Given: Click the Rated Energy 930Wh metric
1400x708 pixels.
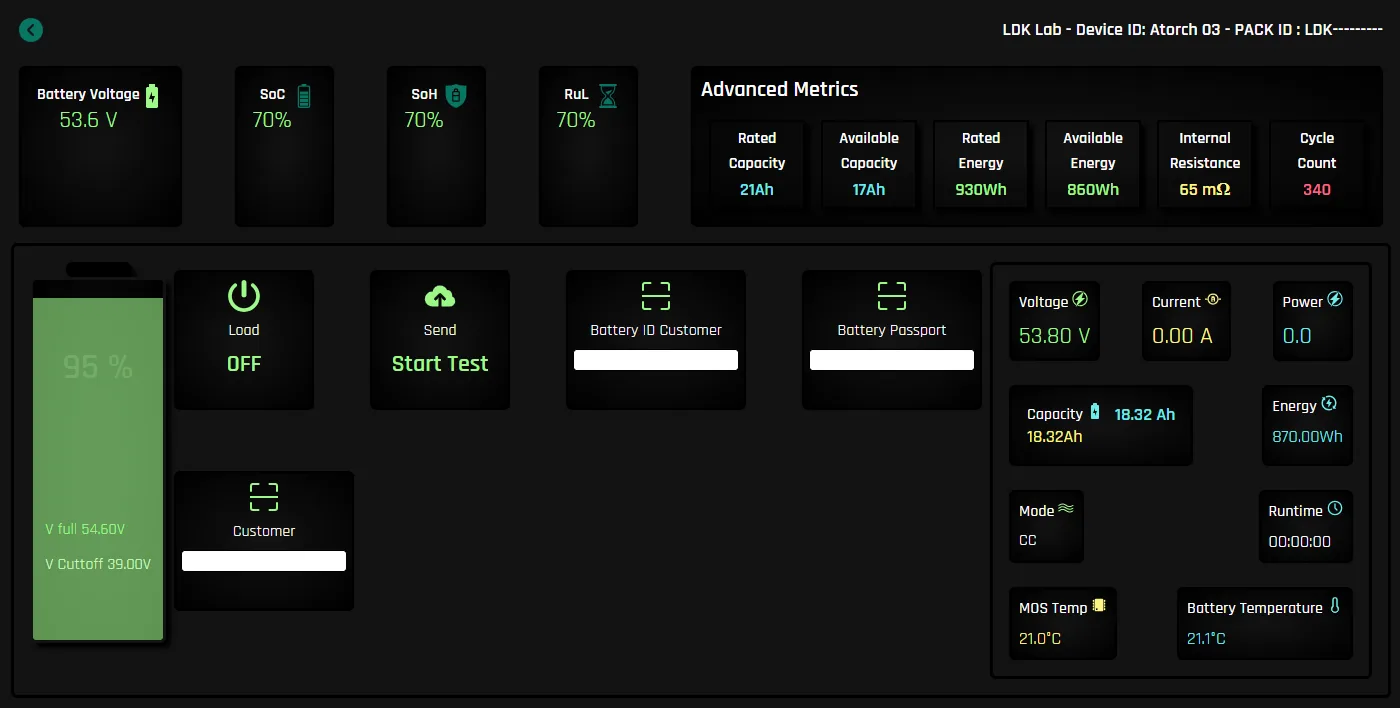Looking at the screenshot, I should point(981,164).
